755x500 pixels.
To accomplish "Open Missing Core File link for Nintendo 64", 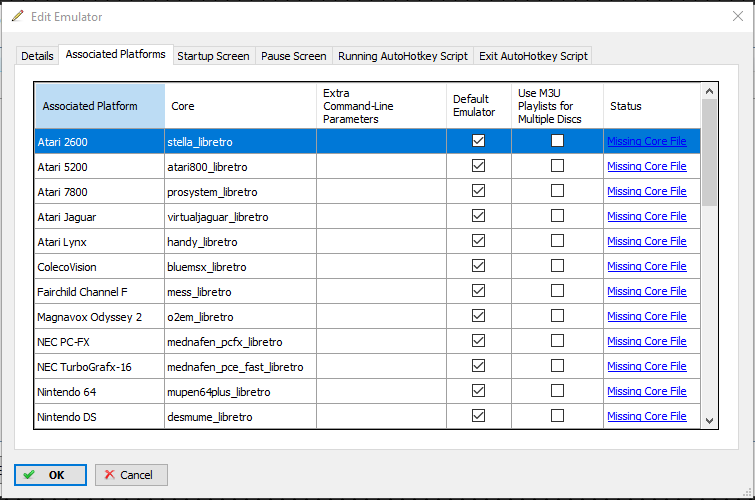I will point(647,391).
